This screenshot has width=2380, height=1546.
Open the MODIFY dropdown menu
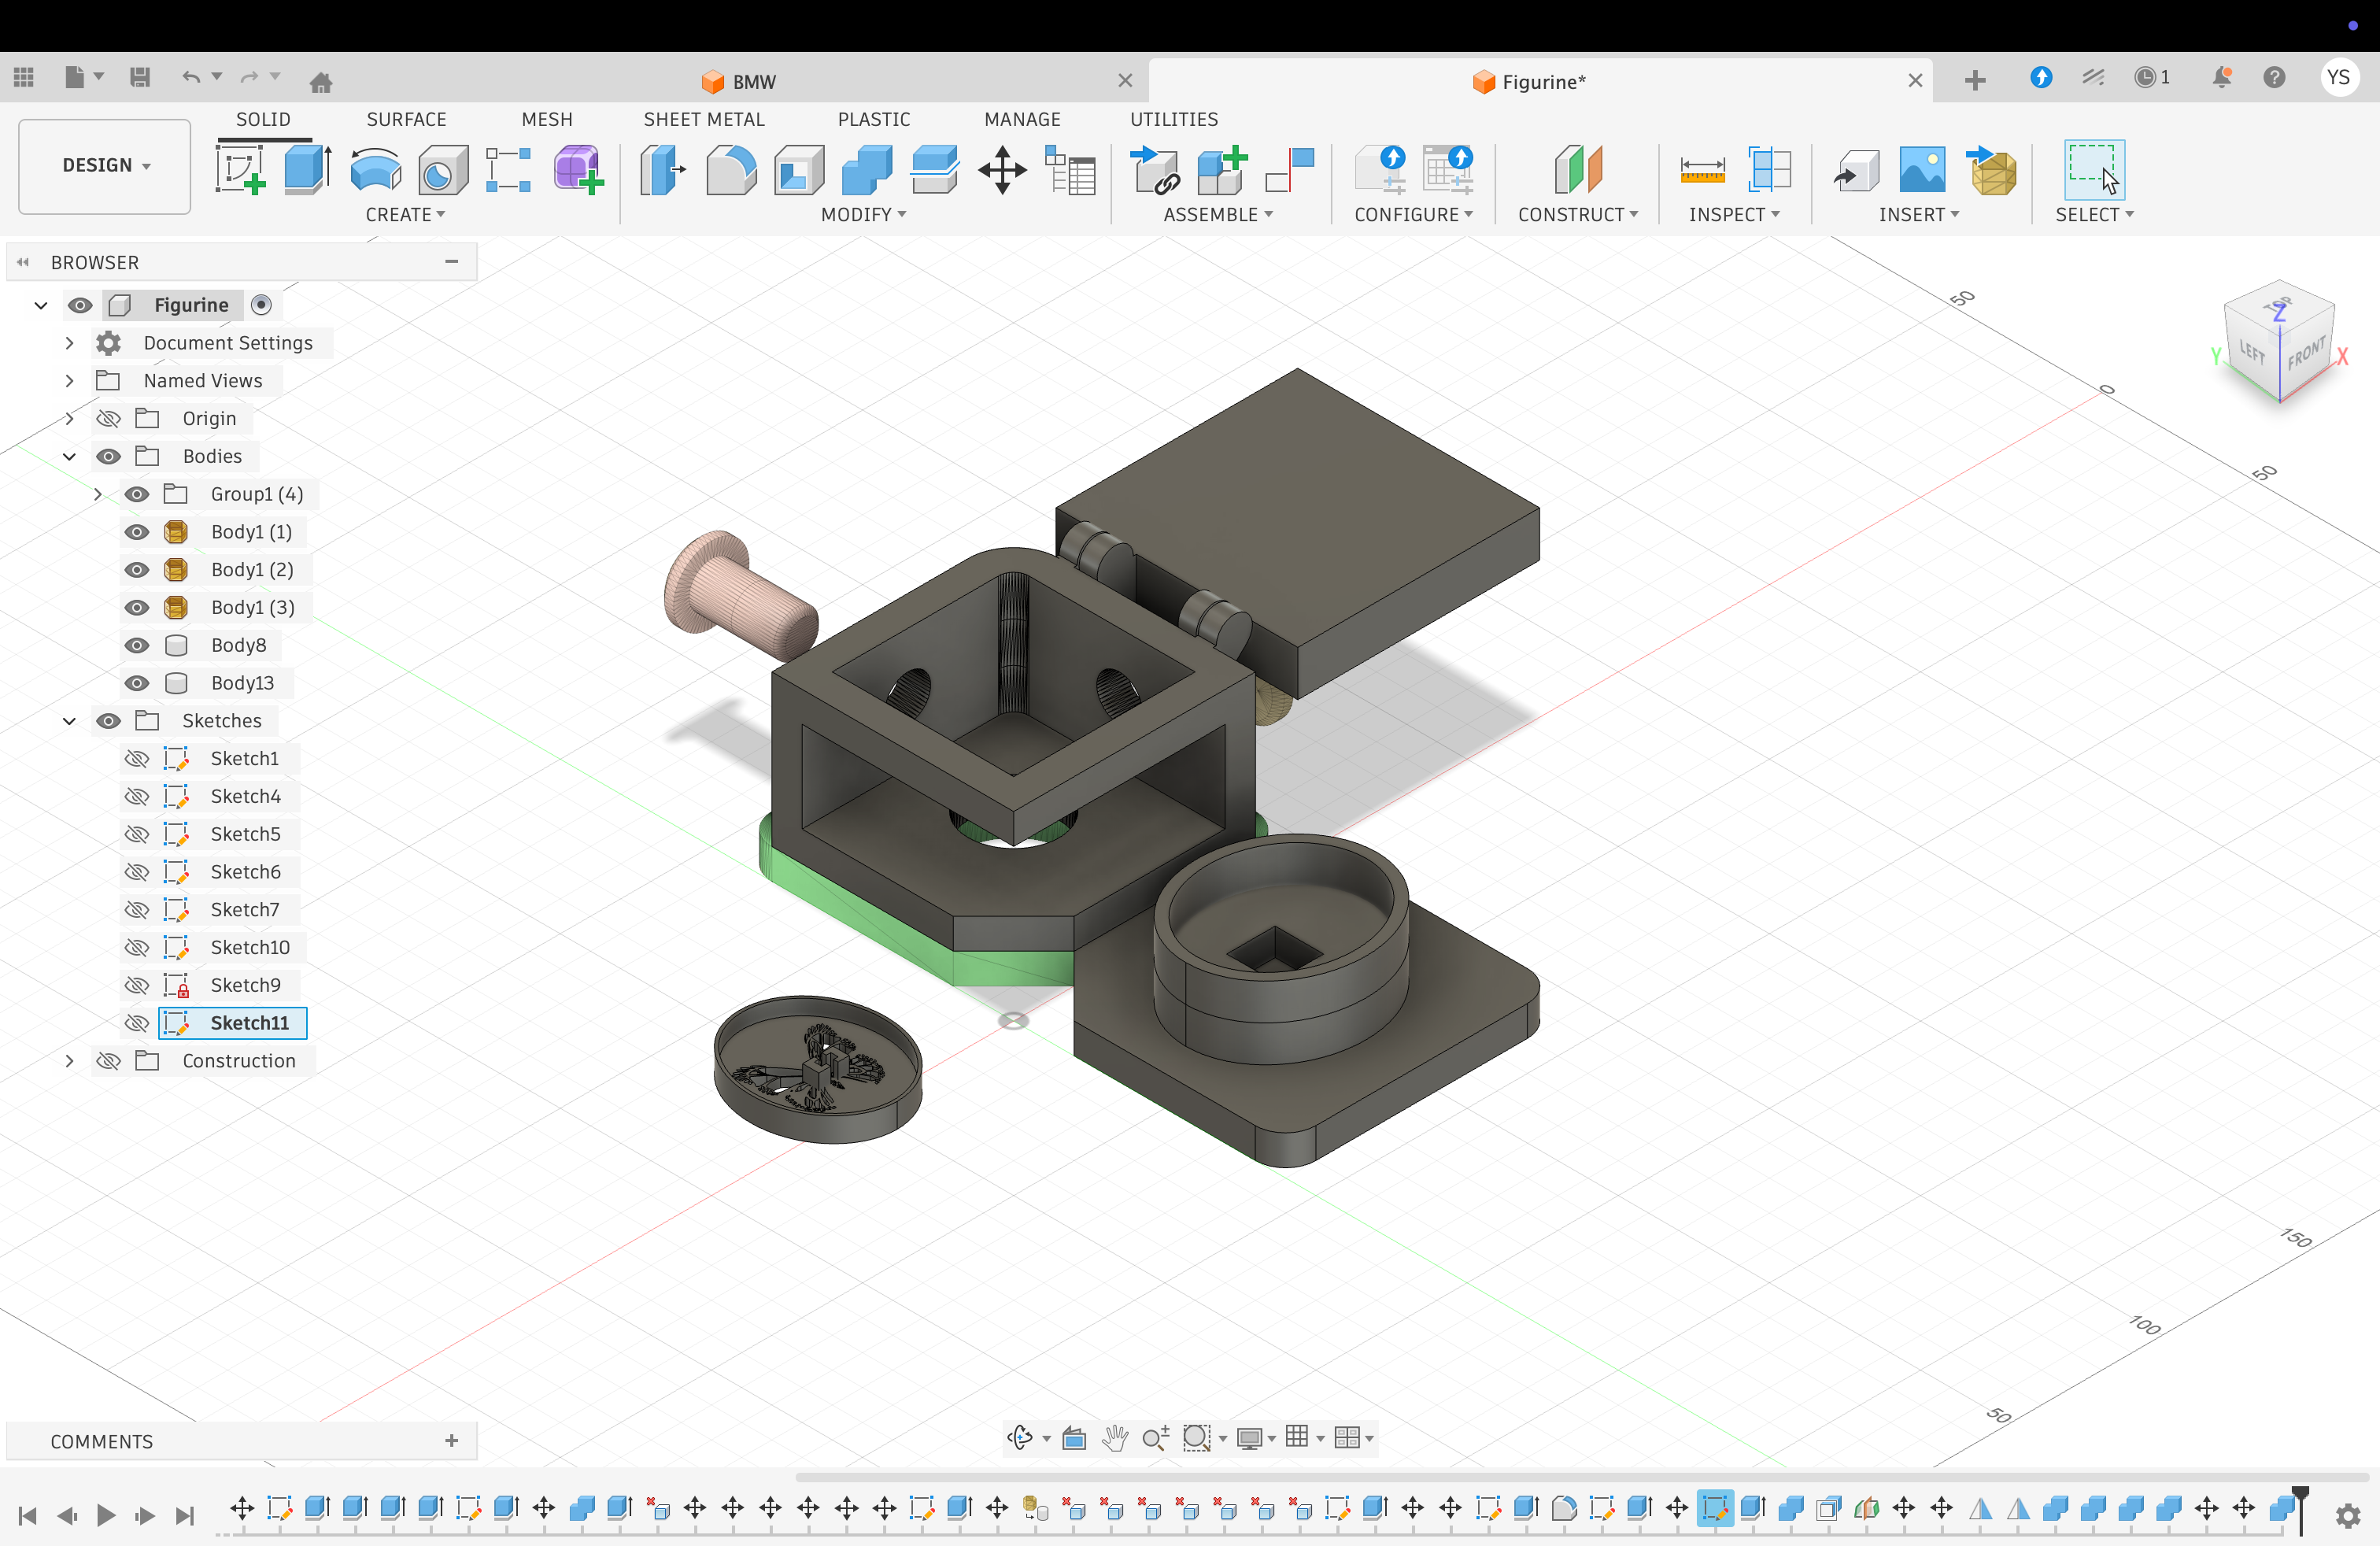tap(863, 215)
